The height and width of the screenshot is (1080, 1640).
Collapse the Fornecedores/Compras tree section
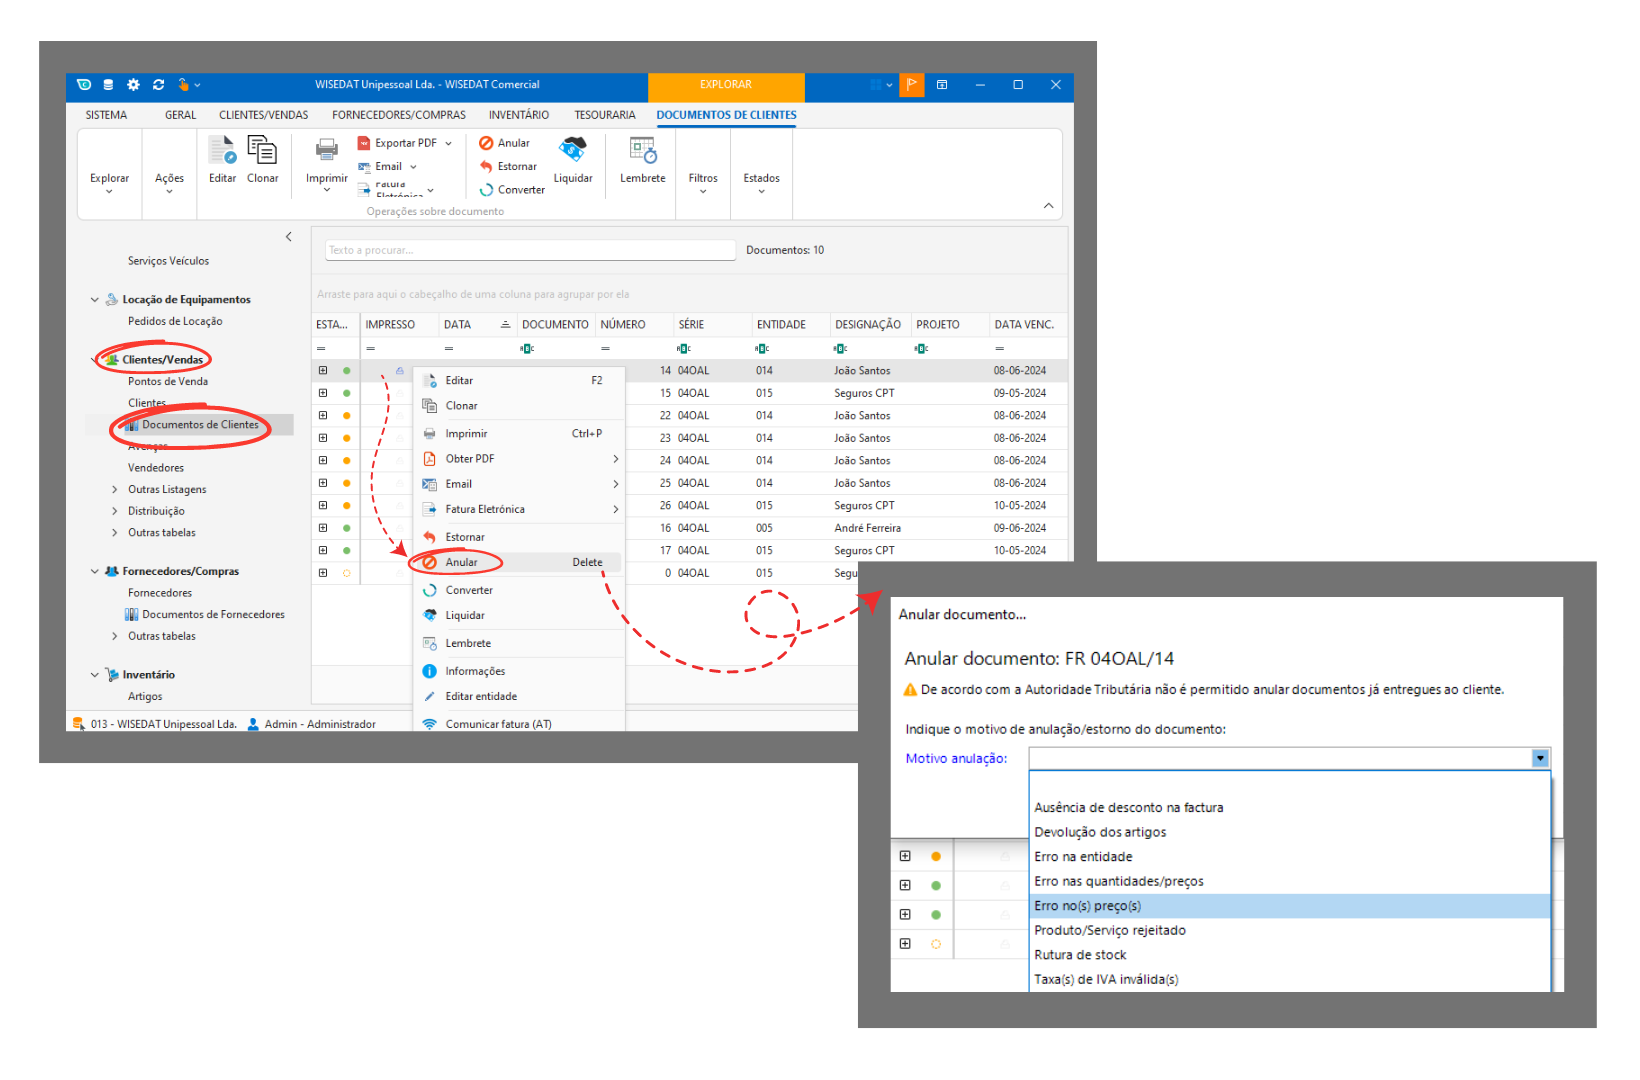coord(95,572)
